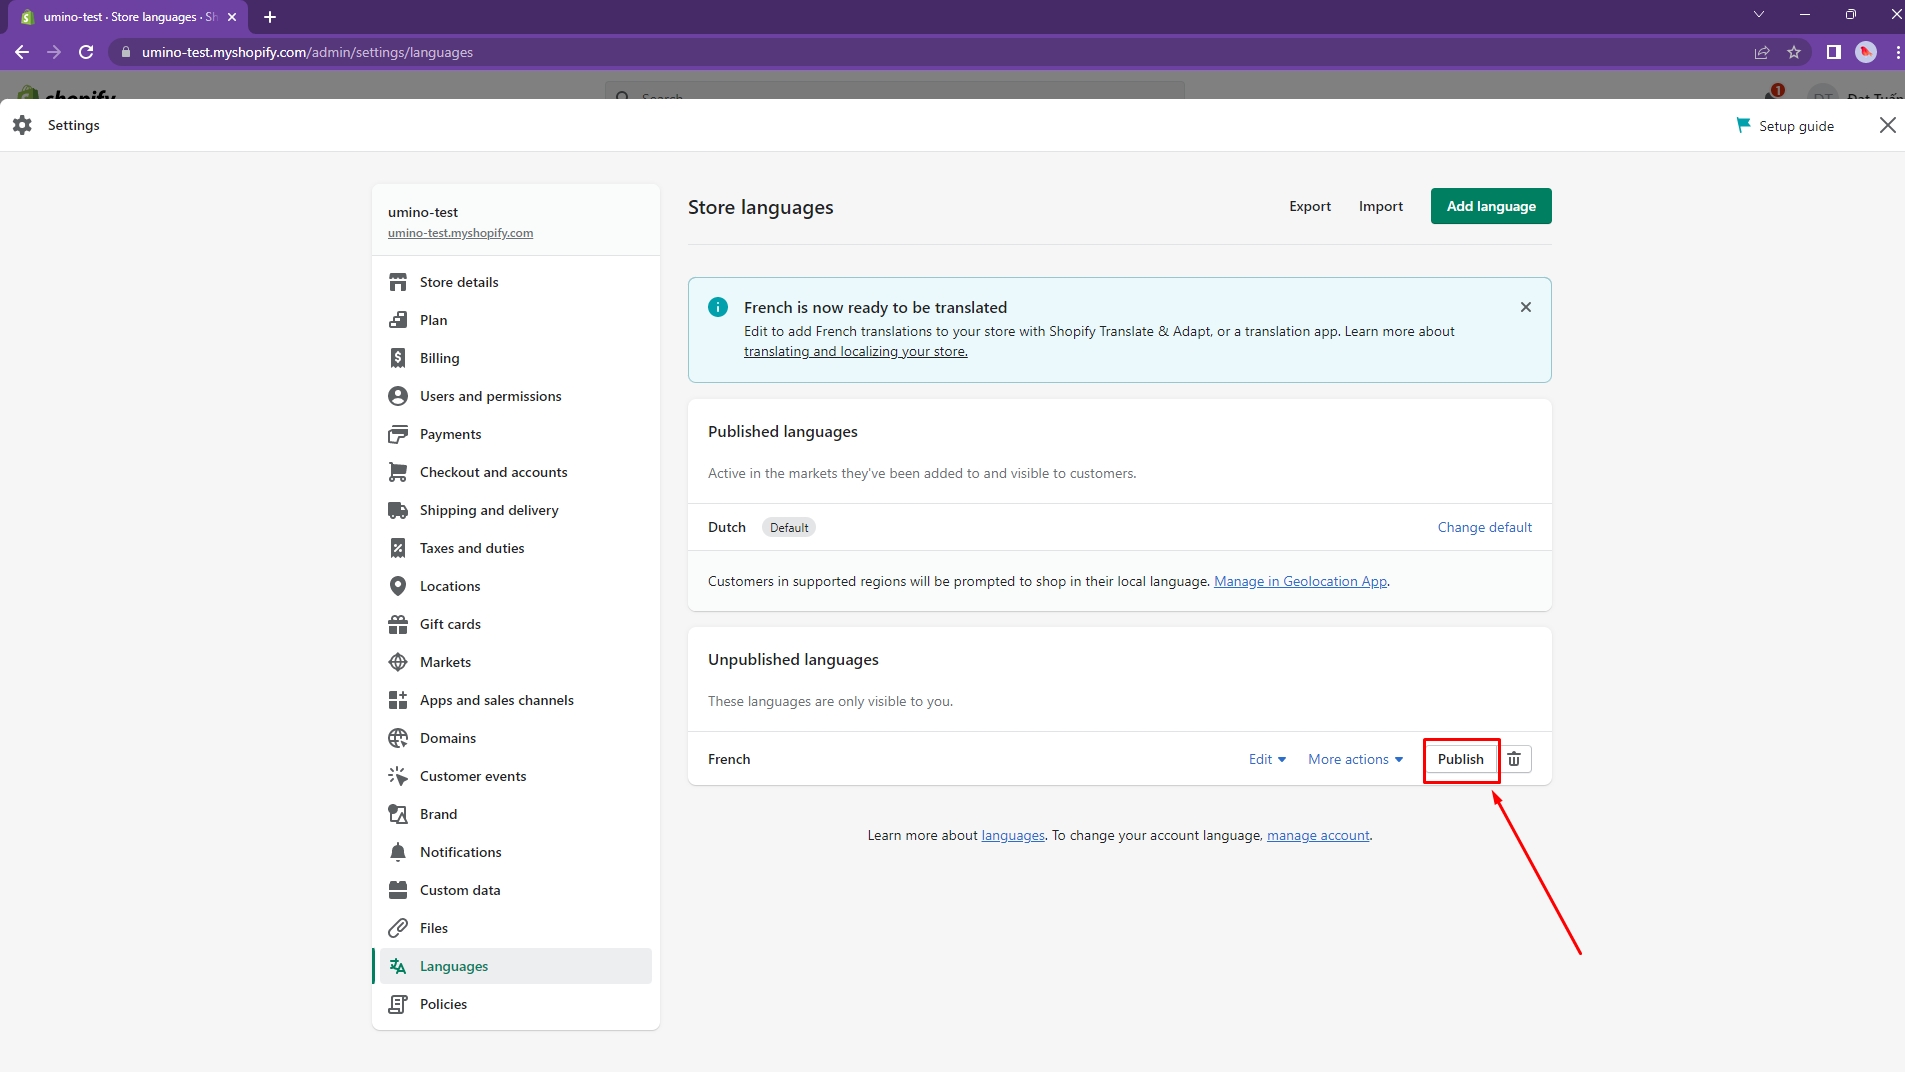
Task: Share this page via address bar icon
Action: pos(1762,52)
